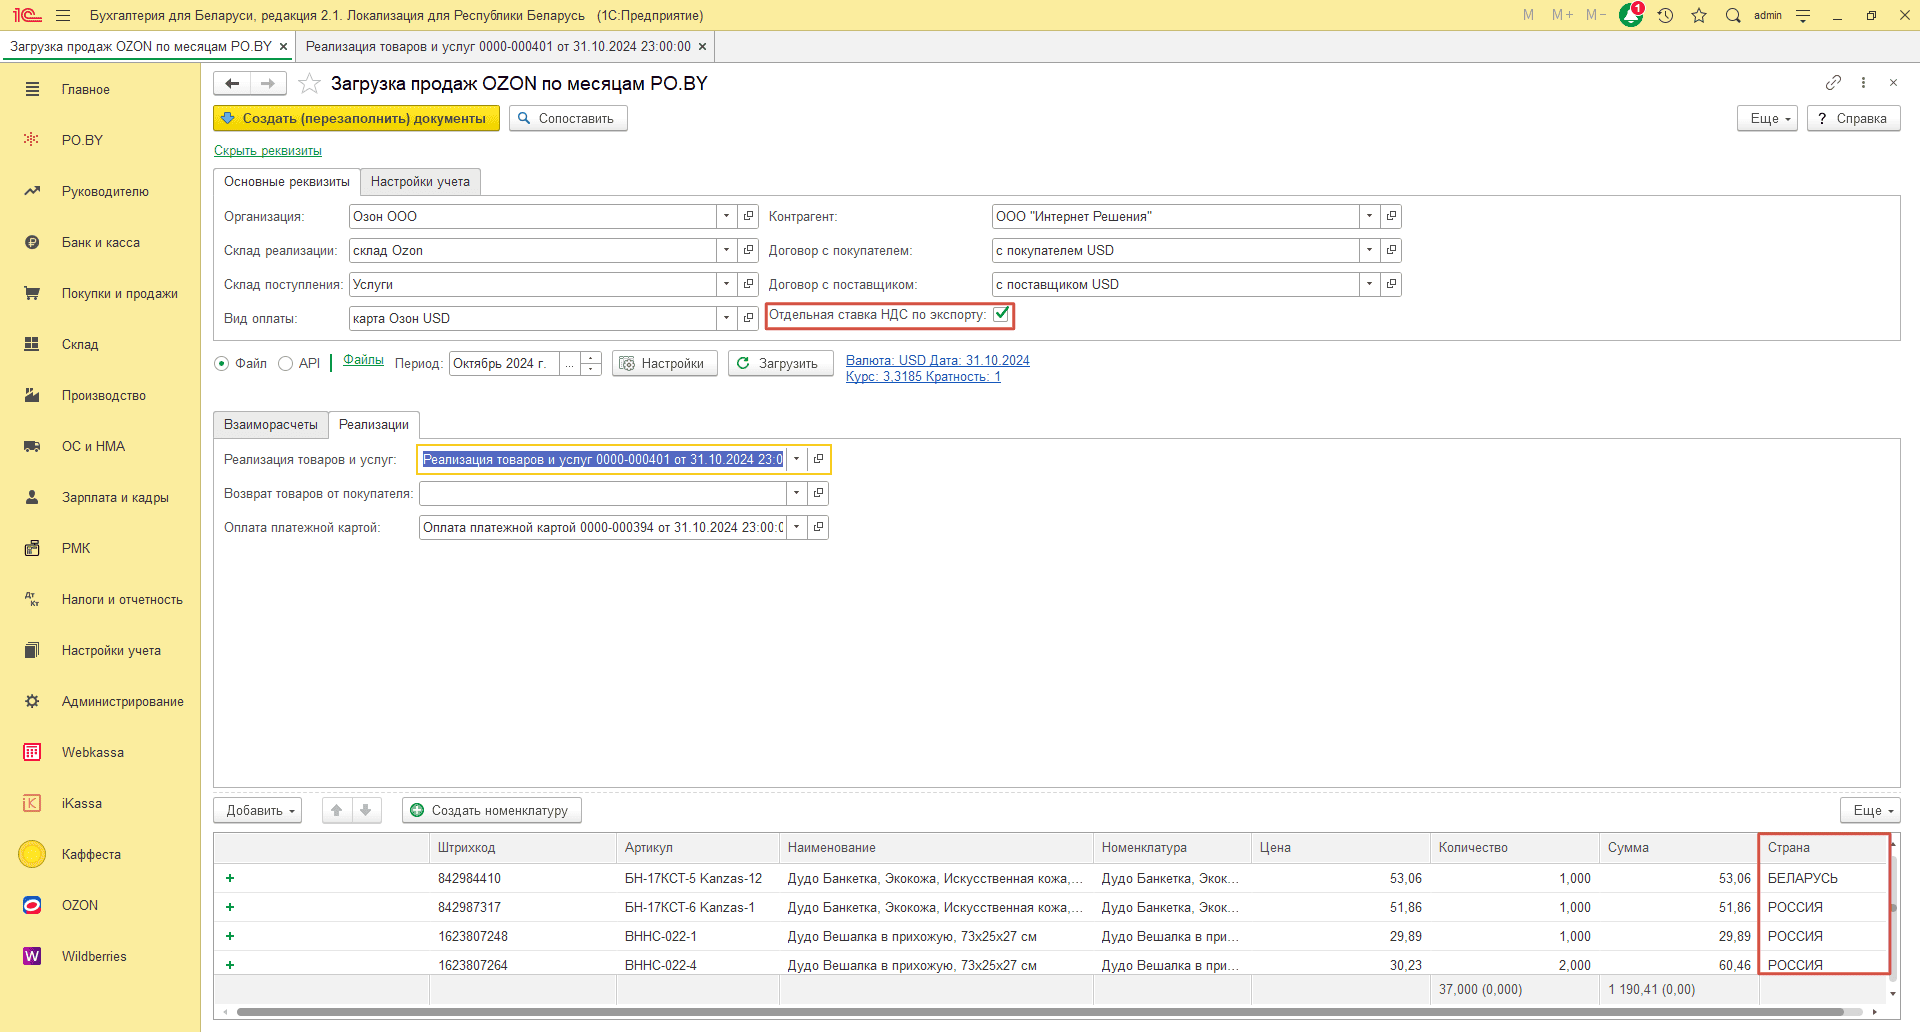
Task: Switch to Настройки учета tab
Action: pos(420,181)
